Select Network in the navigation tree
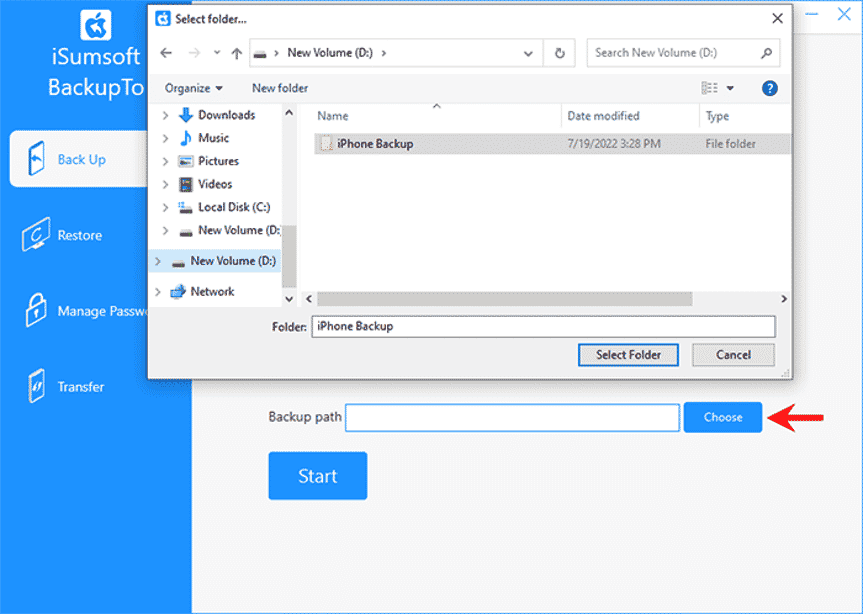Viewport: 864px width, 614px height. 212,292
